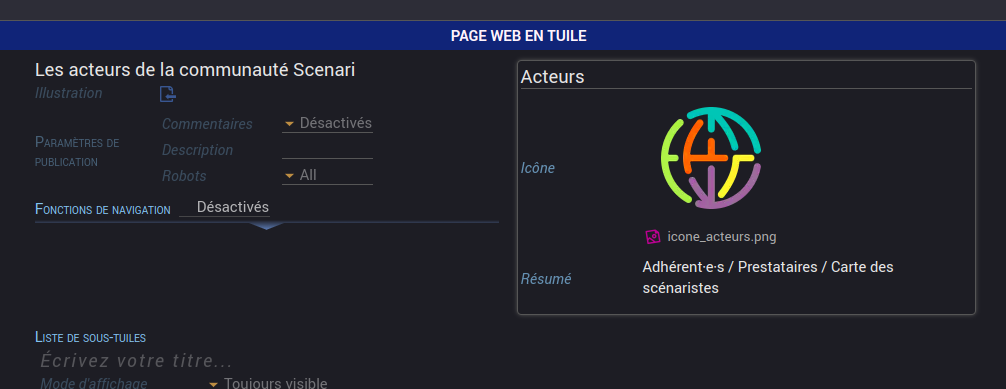Screen dimensions: 1006x389
Task: Open the colorful globe icon image
Action: point(711,158)
